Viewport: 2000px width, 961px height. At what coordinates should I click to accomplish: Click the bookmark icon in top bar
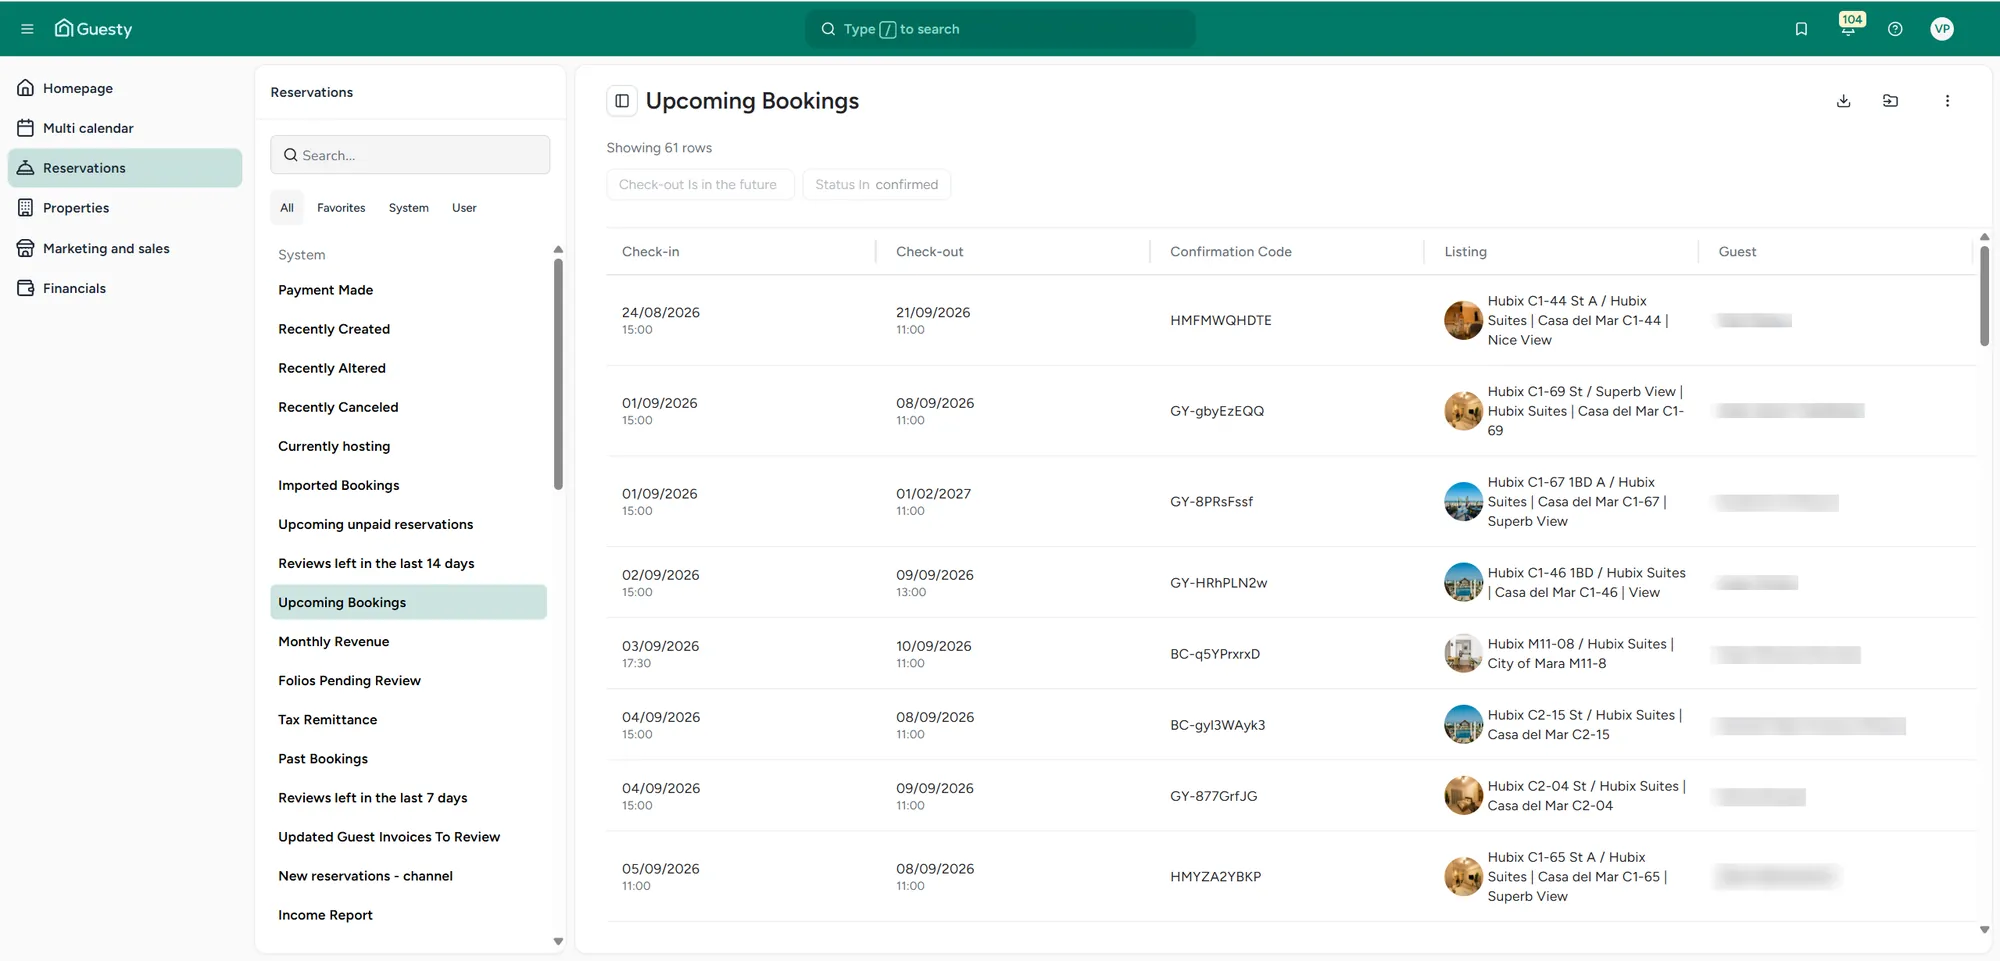click(x=1801, y=29)
